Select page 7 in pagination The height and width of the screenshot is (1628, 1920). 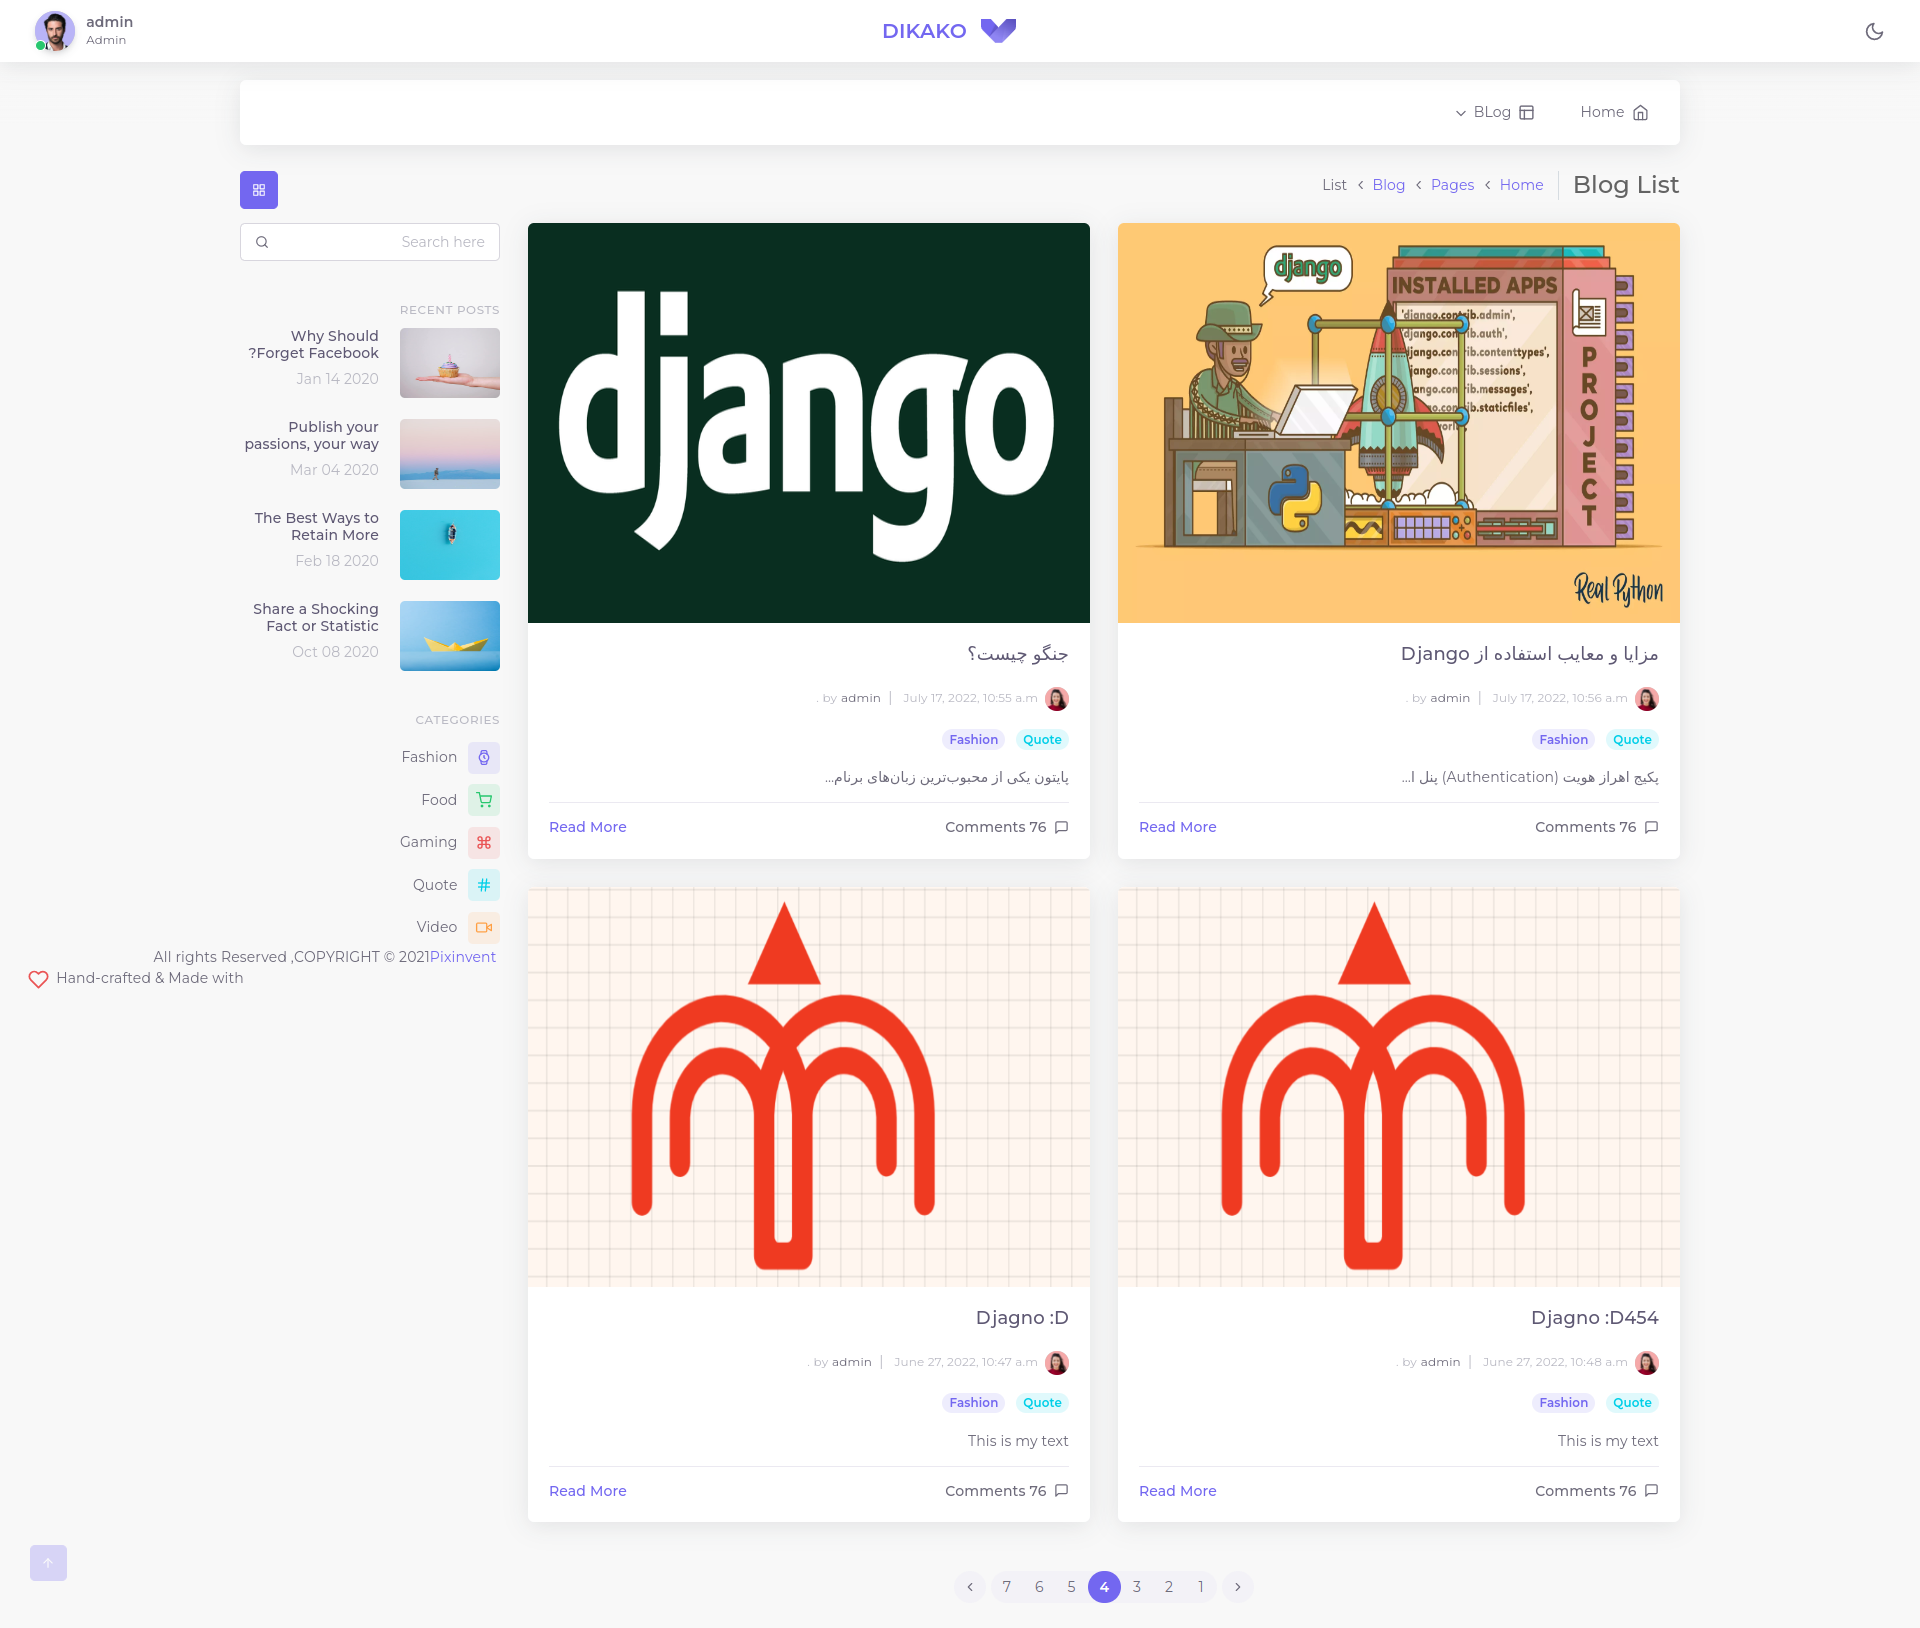pyautogui.click(x=1007, y=1587)
